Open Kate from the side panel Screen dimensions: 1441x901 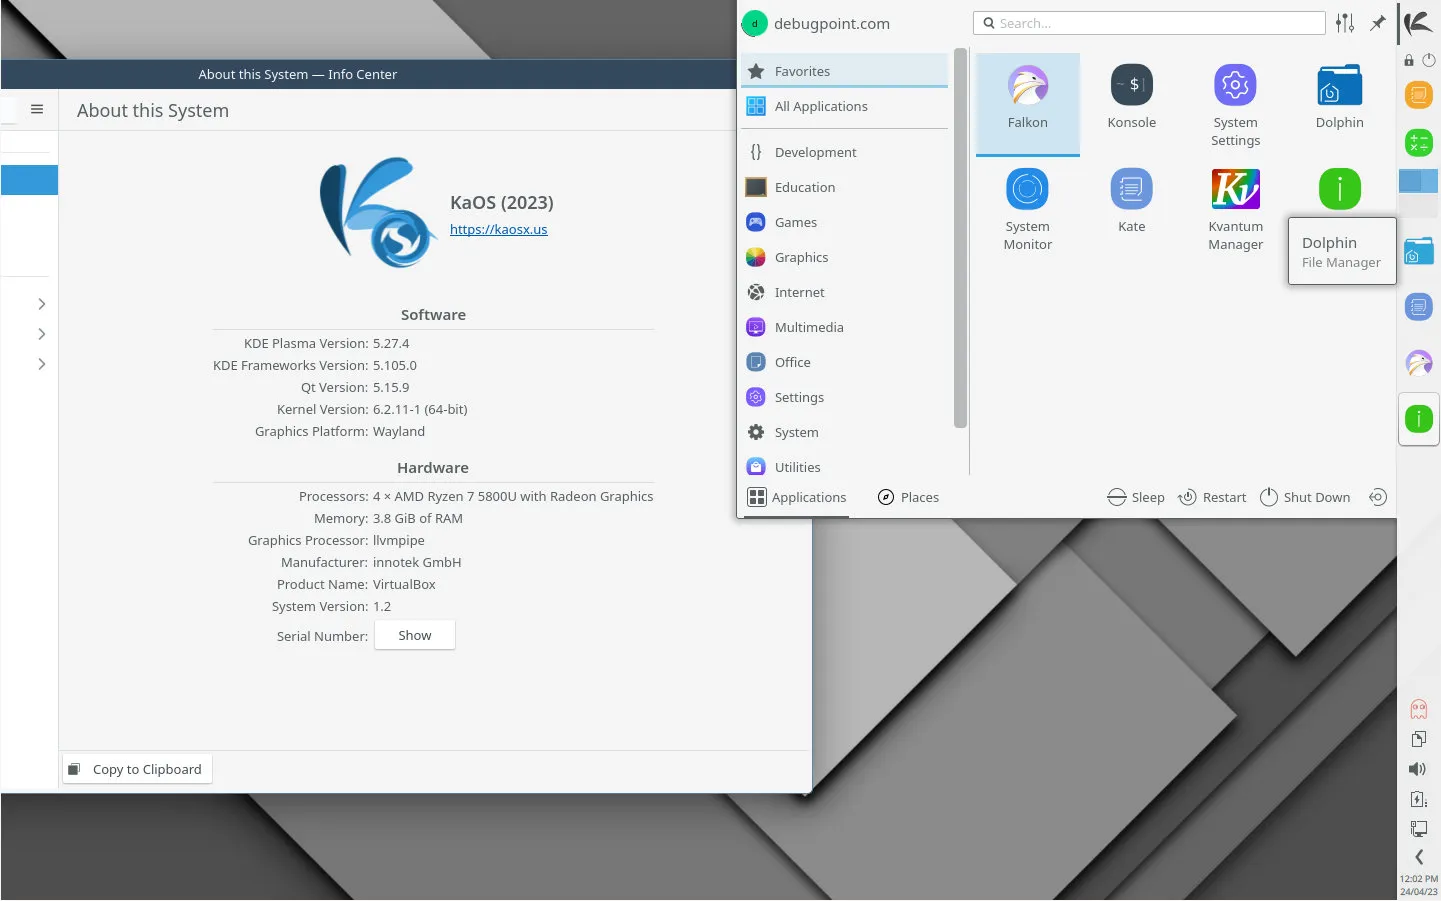pos(1418,307)
